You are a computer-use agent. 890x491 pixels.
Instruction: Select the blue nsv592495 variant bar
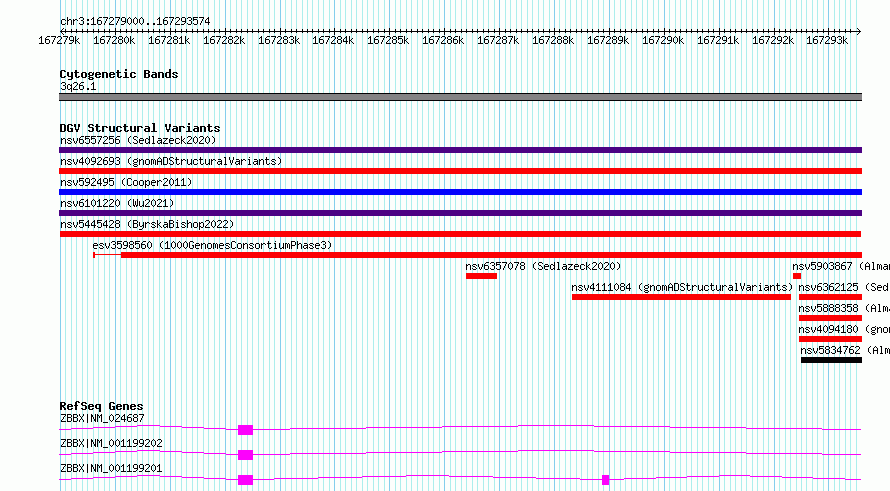pyautogui.click(x=460, y=192)
